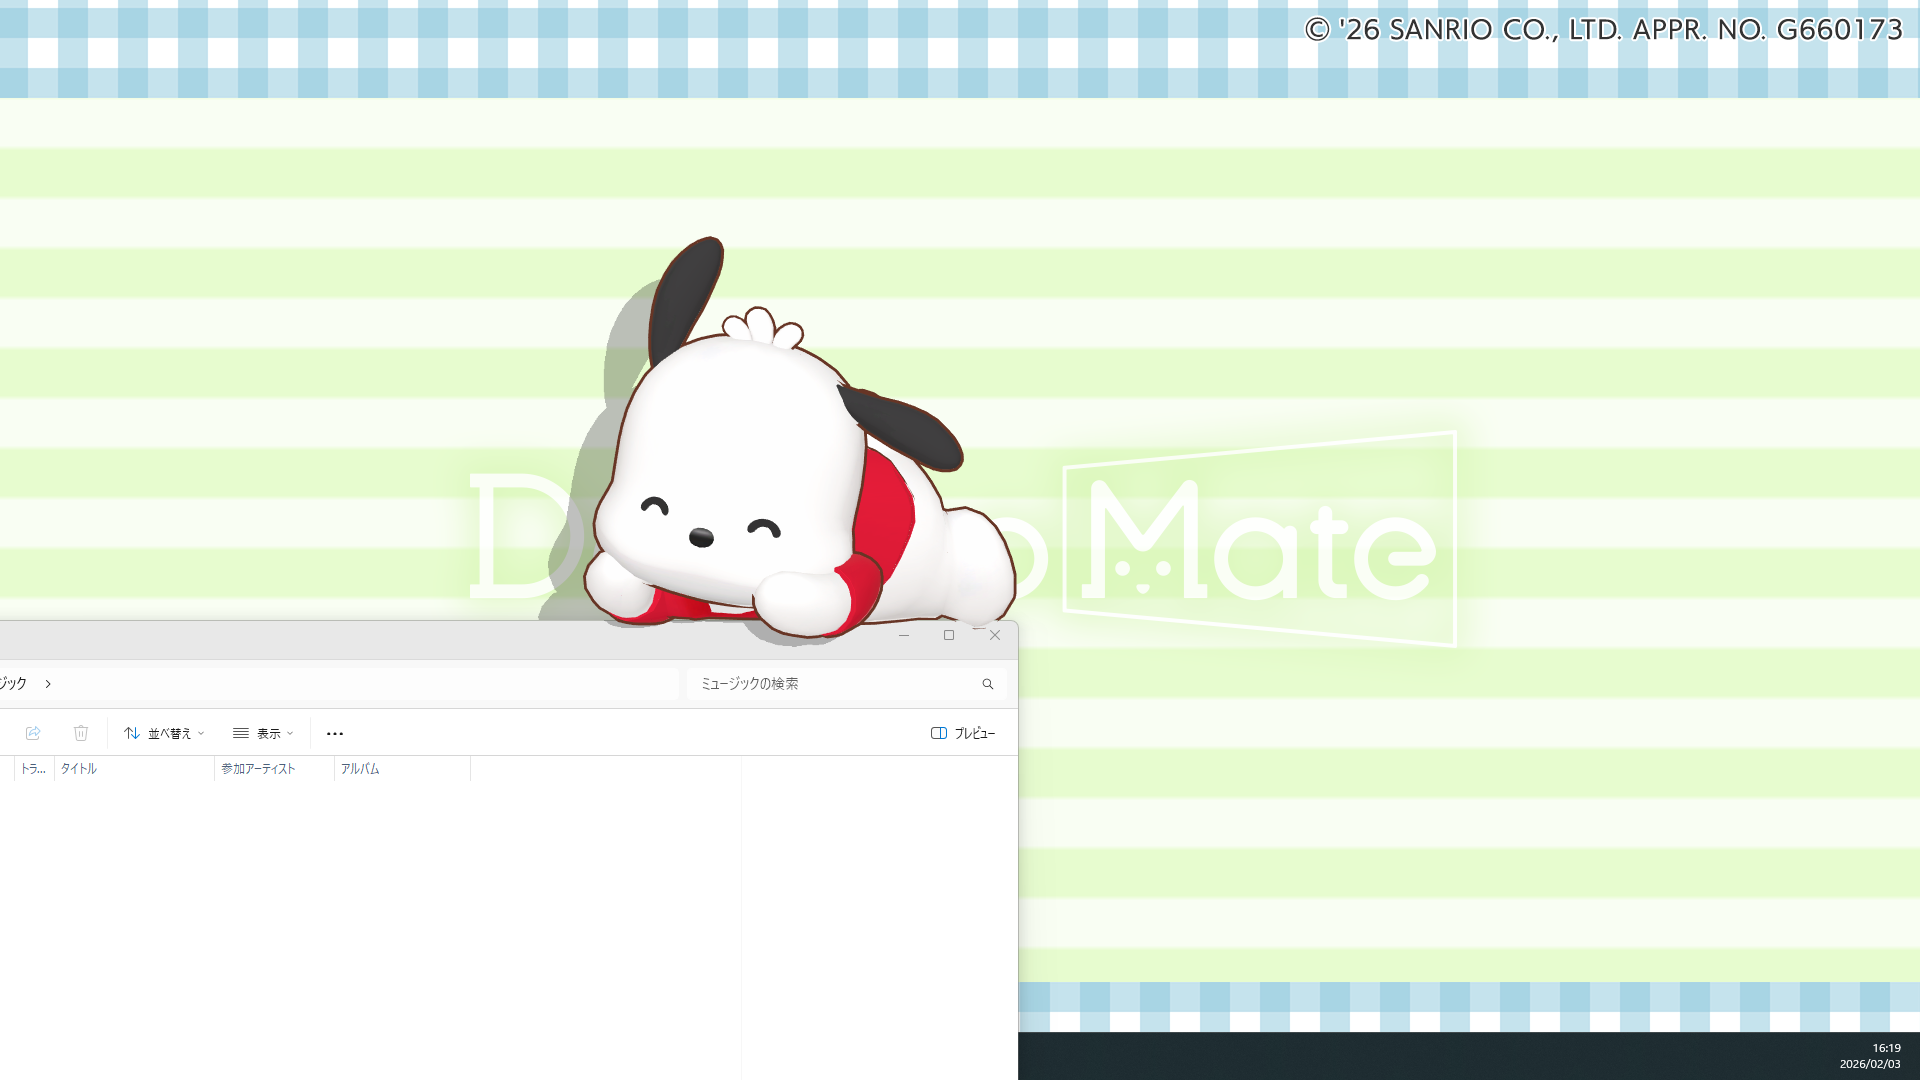Image resolution: width=1920 pixels, height=1080 pixels.
Task: Click the アルバム column header
Action: click(361, 768)
